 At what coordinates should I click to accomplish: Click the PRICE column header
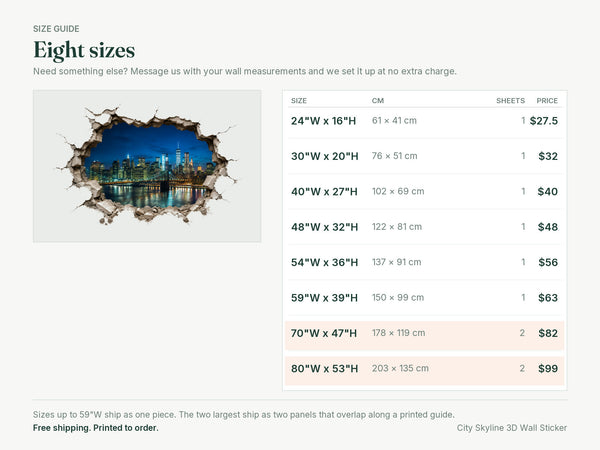point(547,101)
